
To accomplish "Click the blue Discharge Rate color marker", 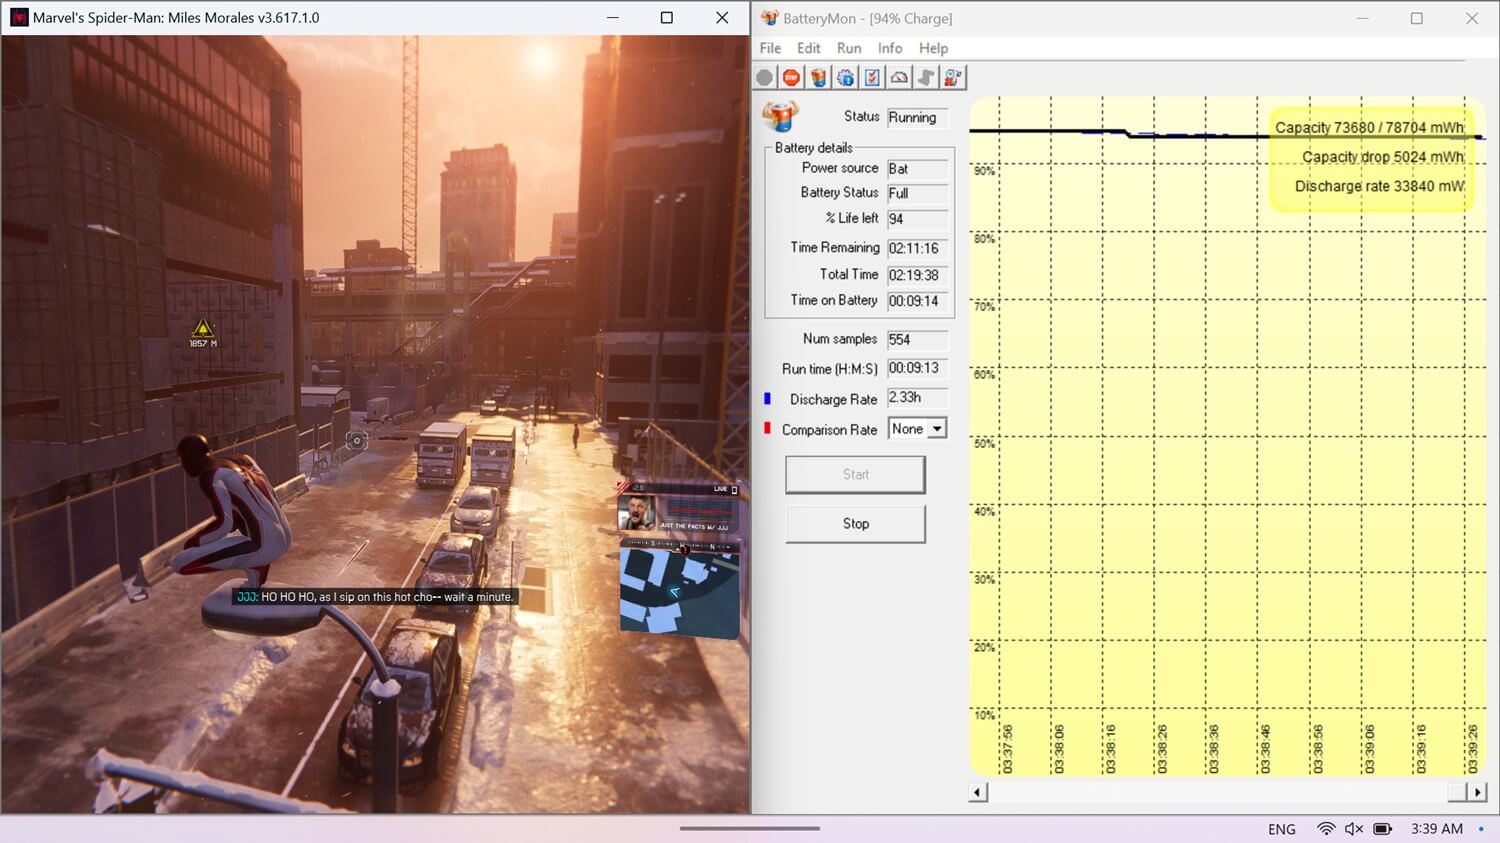I will [x=768, y=399].
